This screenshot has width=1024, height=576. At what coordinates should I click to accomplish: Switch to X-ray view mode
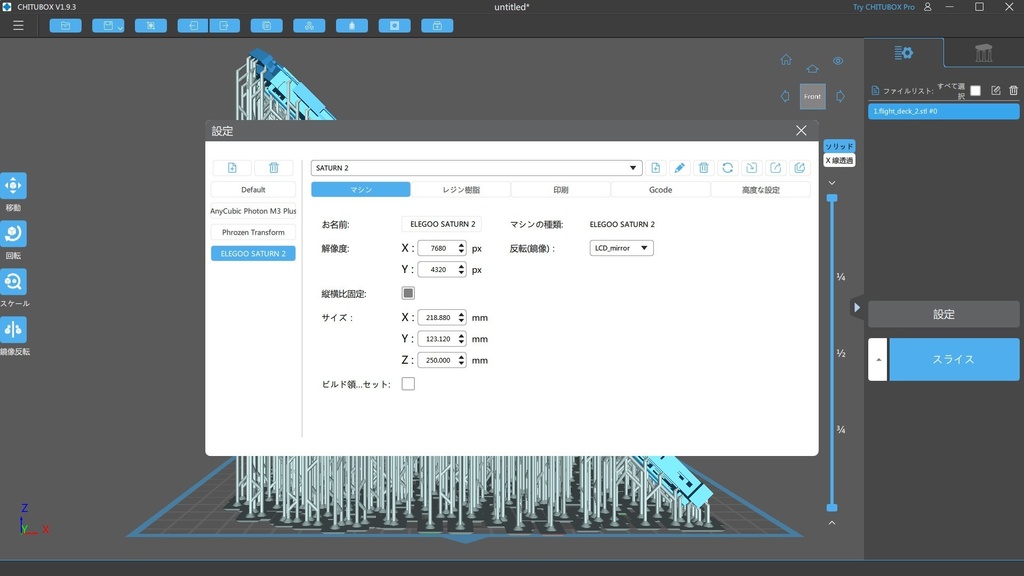(x=839, y=160)
